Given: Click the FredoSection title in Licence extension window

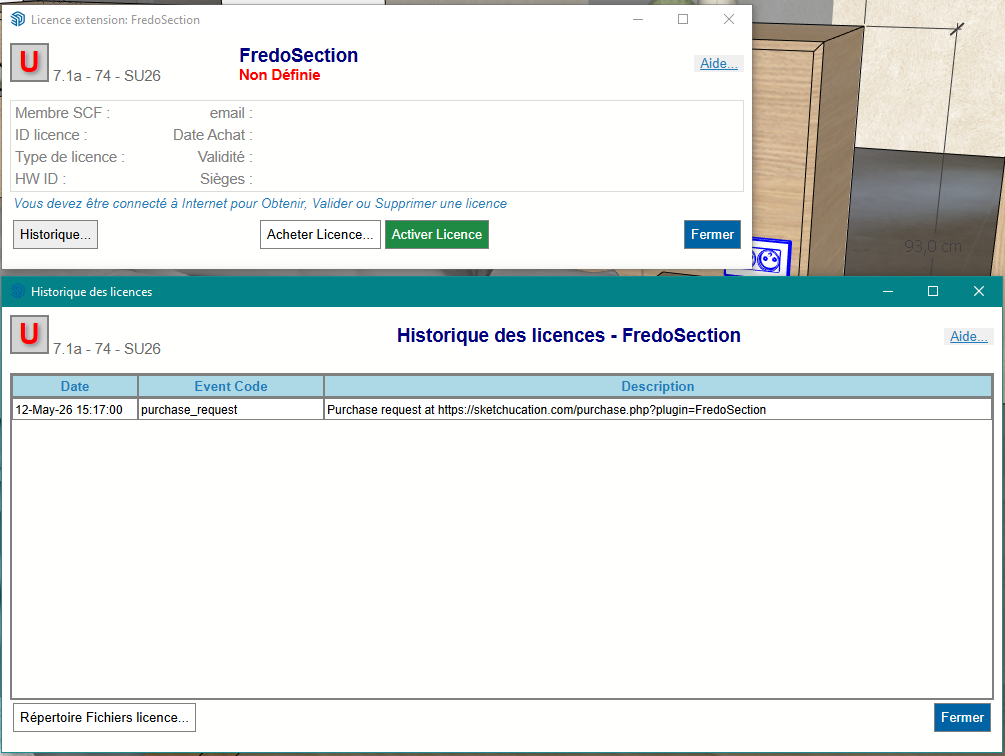Looking at the screenshot, I should (299, 55).
